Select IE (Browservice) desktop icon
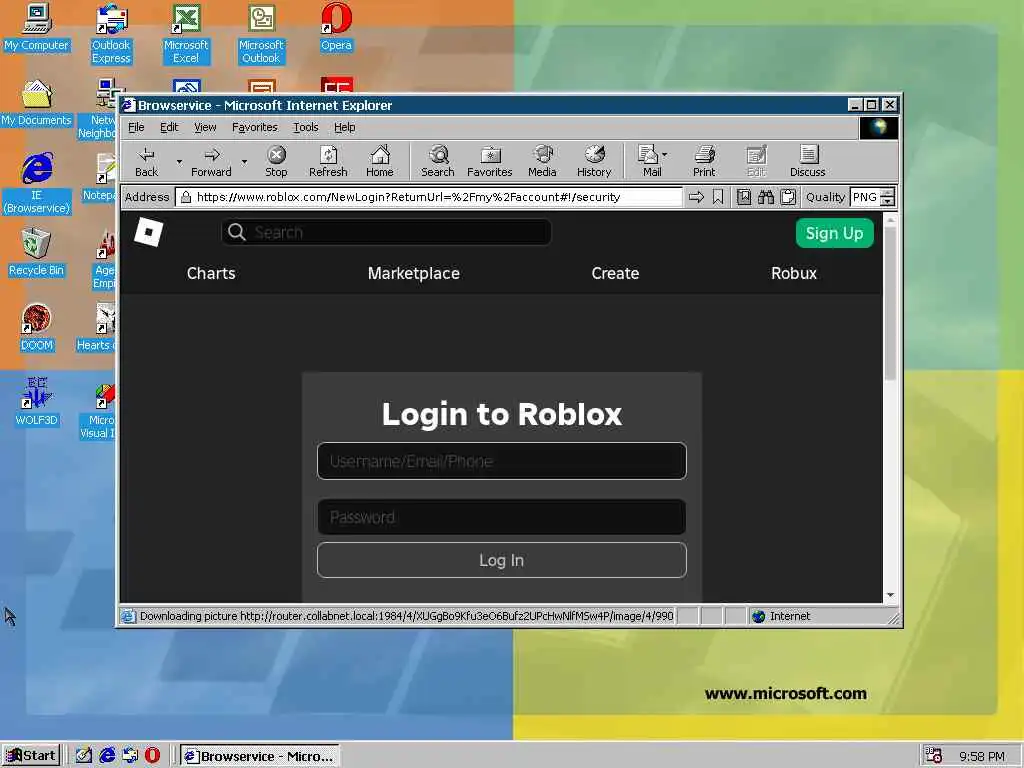This screenshot has height=768, width=1024. pyautogui.click(x=36, y=184)
